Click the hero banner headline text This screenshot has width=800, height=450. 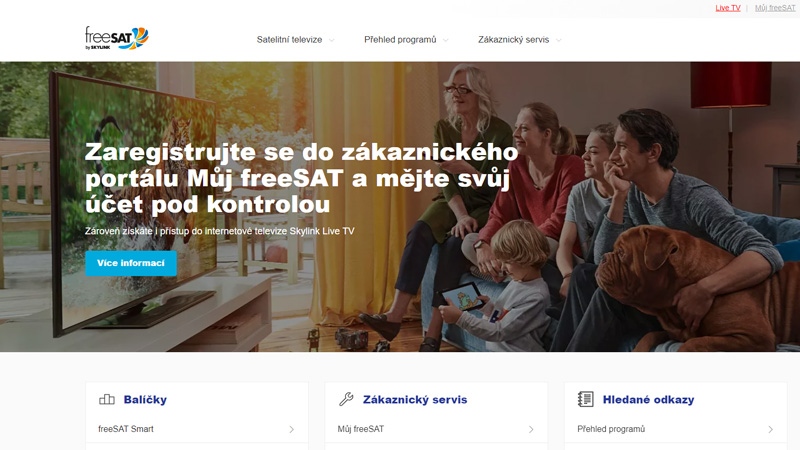302,178
